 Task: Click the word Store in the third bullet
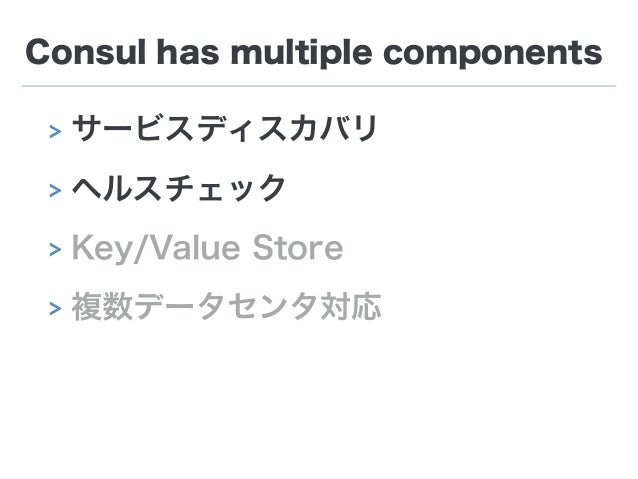[x=298, y=247]
